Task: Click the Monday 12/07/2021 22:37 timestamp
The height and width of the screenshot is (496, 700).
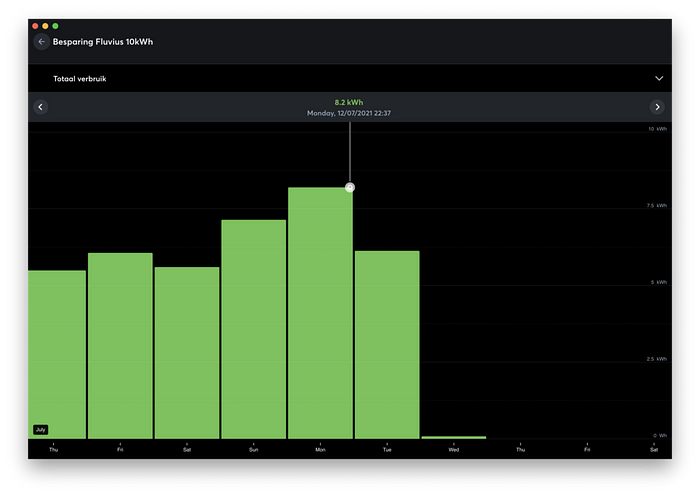Action: (x=349, y=114)
